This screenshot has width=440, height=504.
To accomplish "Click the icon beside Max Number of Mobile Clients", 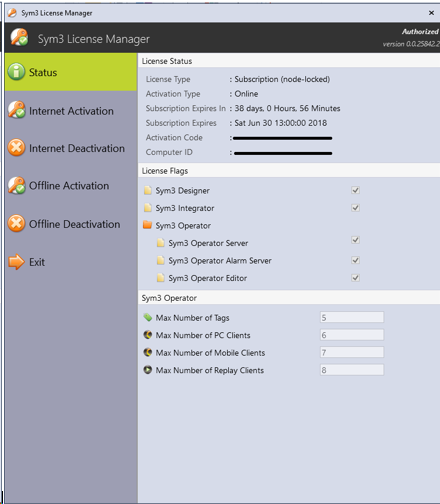I will 148,352.
